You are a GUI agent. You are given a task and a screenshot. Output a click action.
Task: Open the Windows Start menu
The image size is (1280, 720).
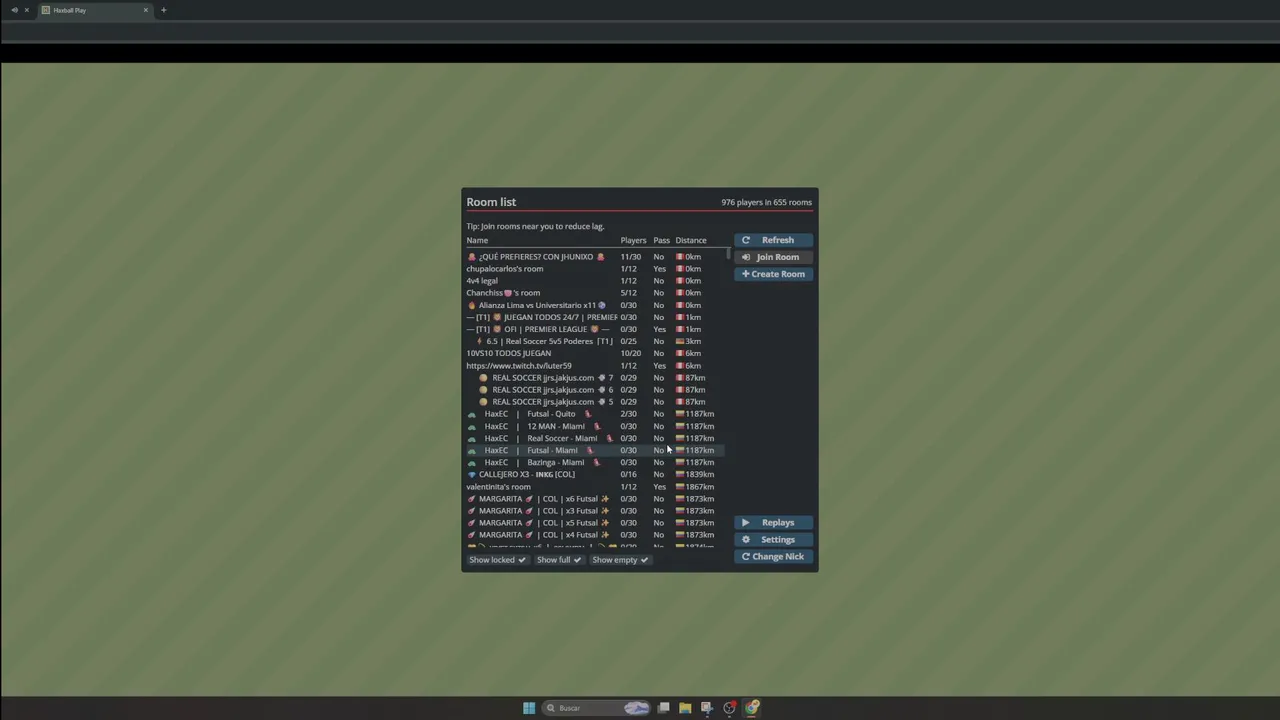point(529,708)
